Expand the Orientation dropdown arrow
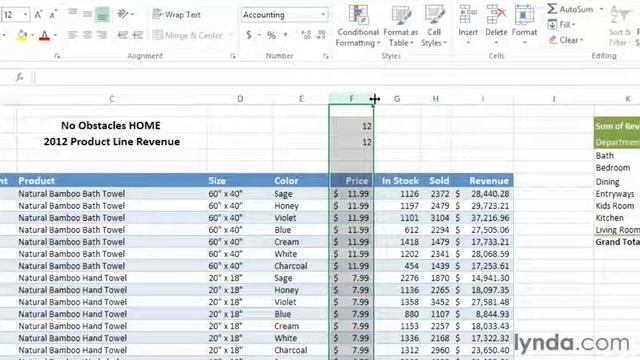The width and height of the screenshot is (640, 360). click(x=133, y=15)
